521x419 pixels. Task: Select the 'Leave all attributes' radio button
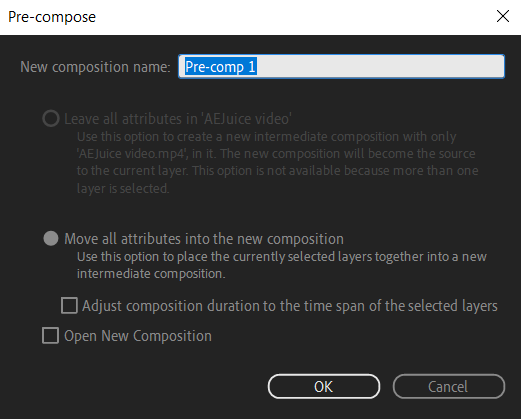[51, 119]
